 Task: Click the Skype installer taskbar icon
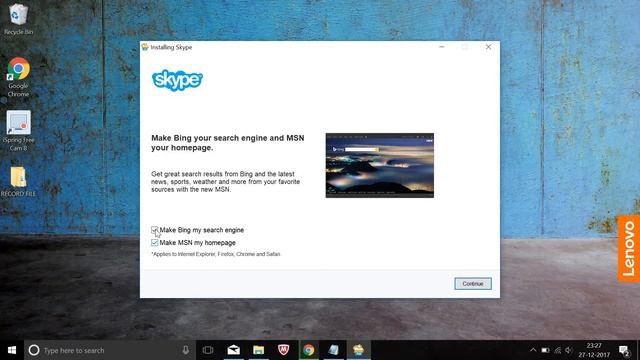(358, 350)
